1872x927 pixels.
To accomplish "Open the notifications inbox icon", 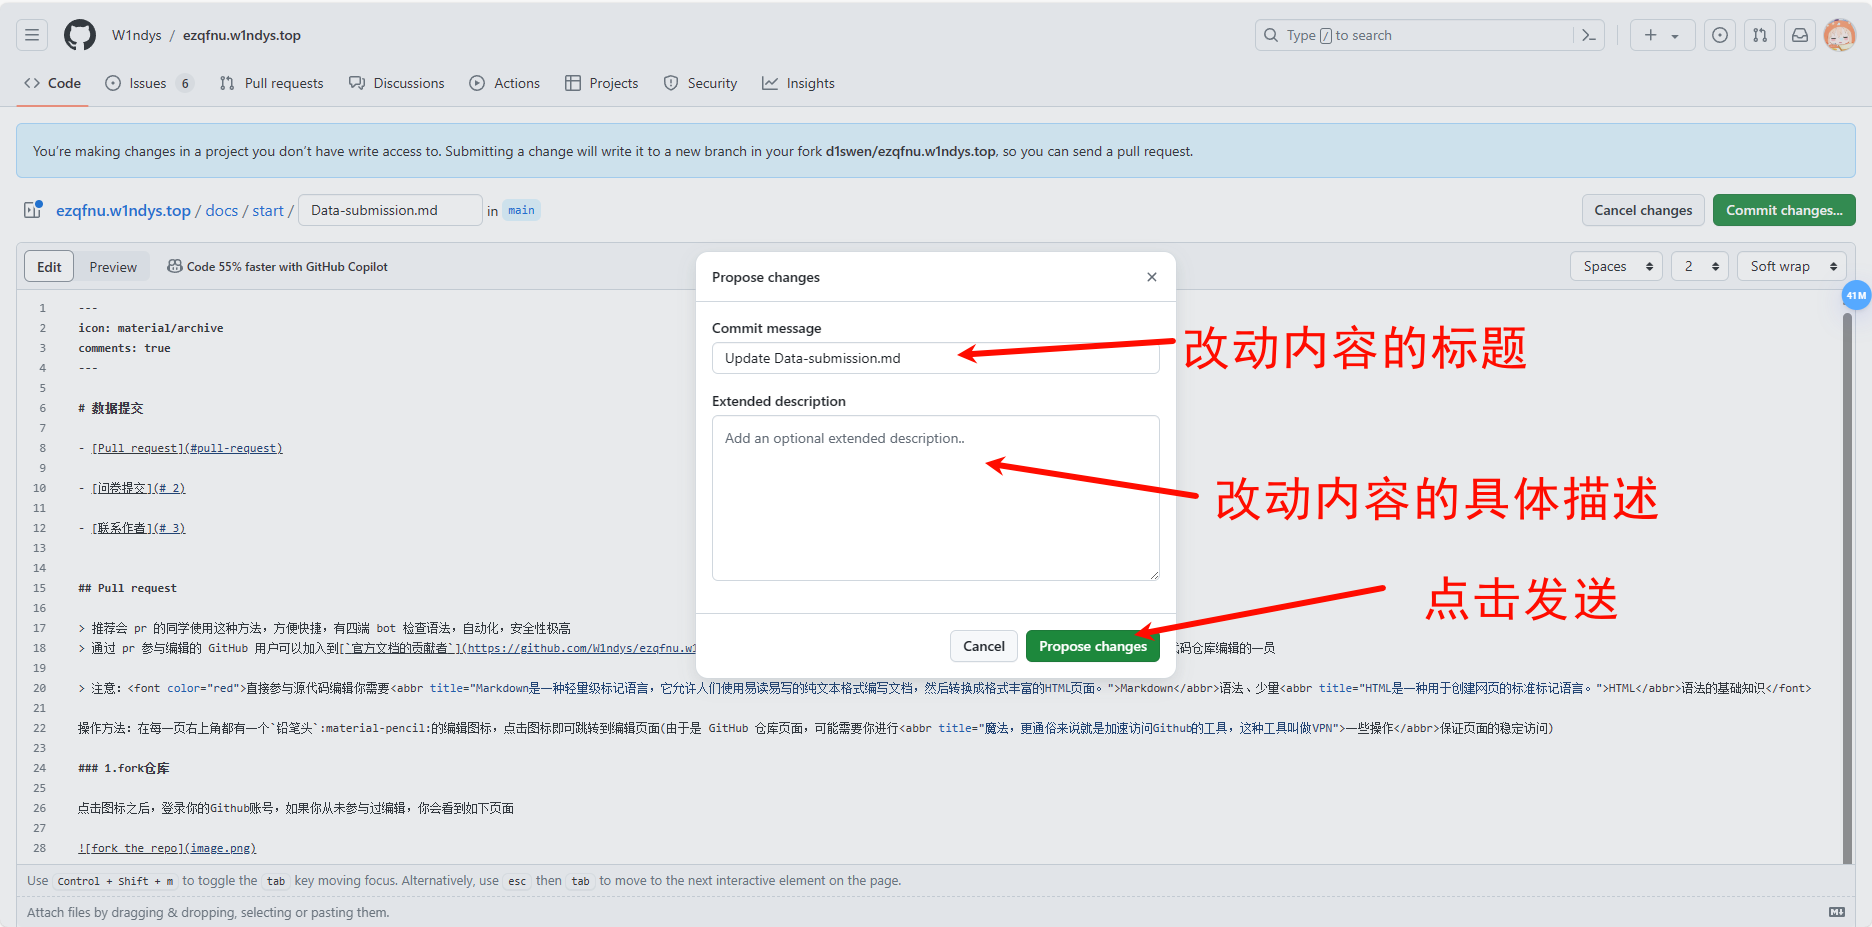I will (1800, 35).
